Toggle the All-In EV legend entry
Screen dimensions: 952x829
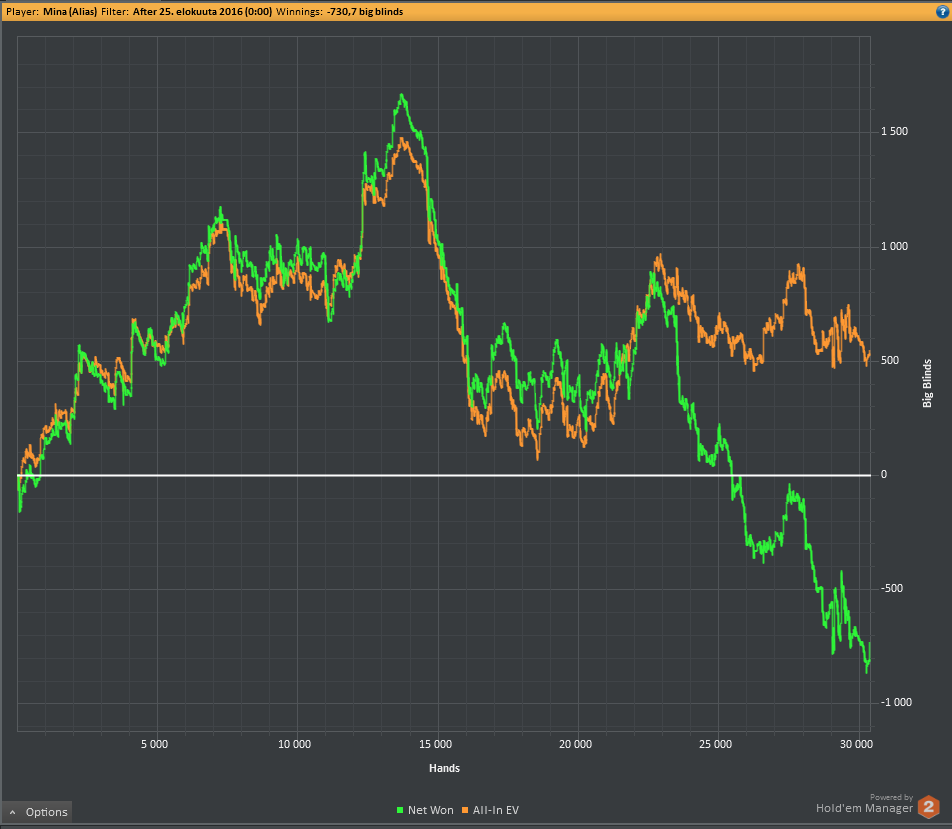click(x=491, y=810)
